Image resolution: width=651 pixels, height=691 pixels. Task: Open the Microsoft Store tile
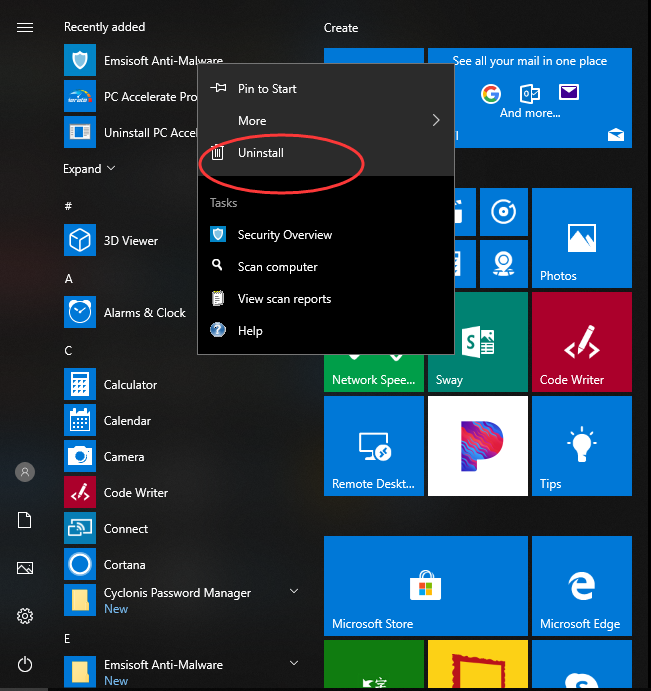pyautogui.click(x=426, y=586)
